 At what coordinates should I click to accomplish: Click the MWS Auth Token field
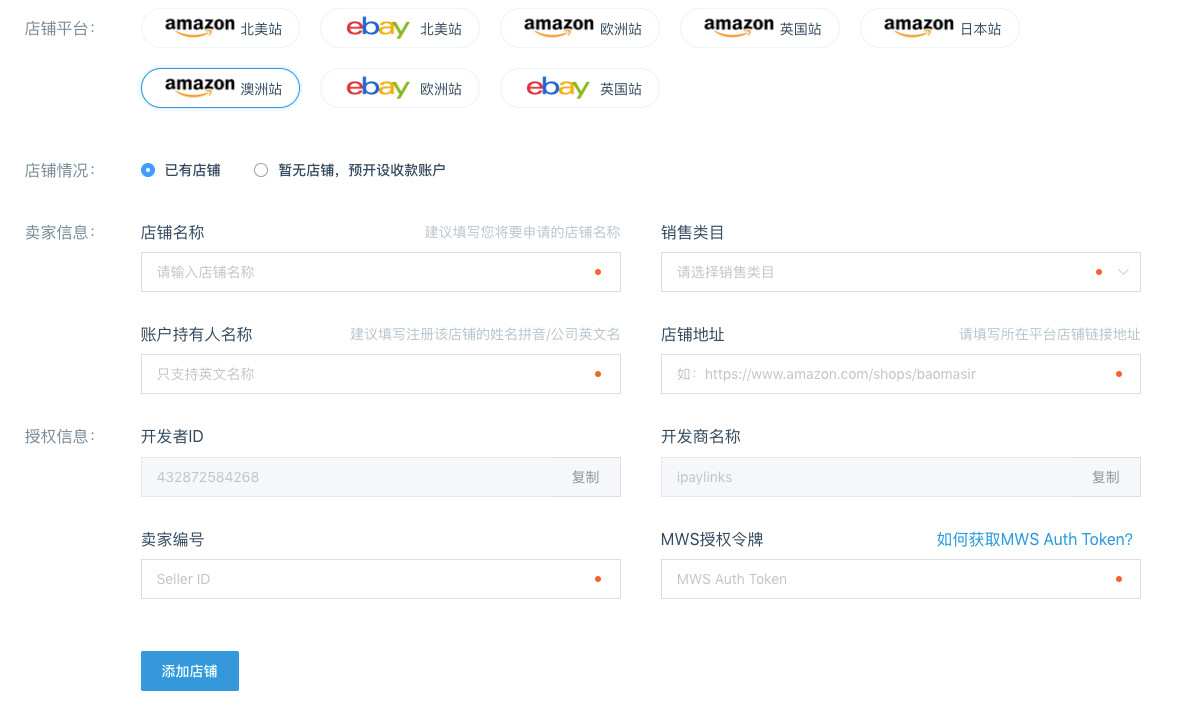tap(900, 579)
